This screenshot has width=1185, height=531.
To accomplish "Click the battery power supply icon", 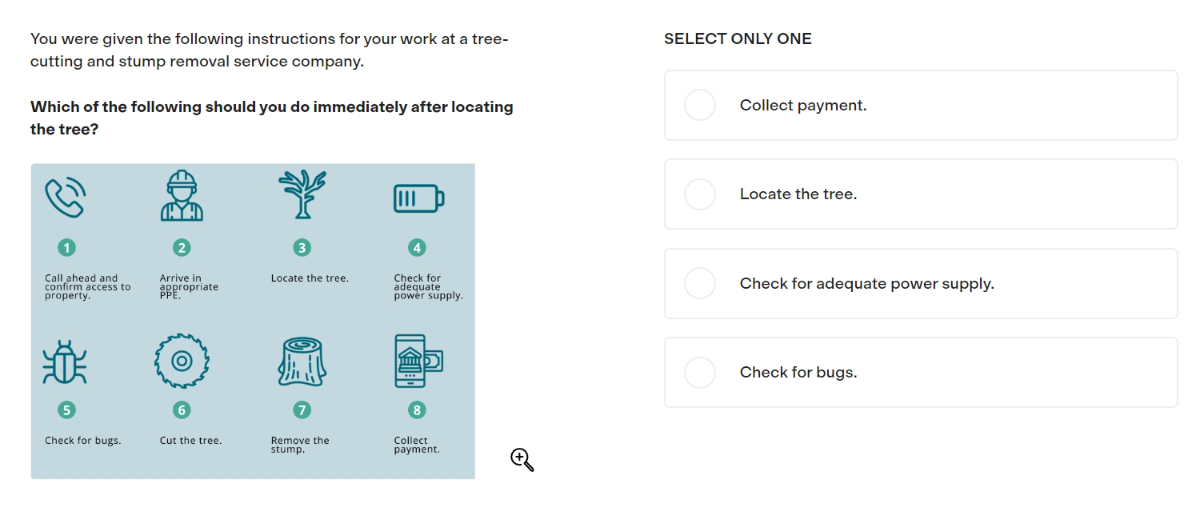I will click(x=418, y=199).
